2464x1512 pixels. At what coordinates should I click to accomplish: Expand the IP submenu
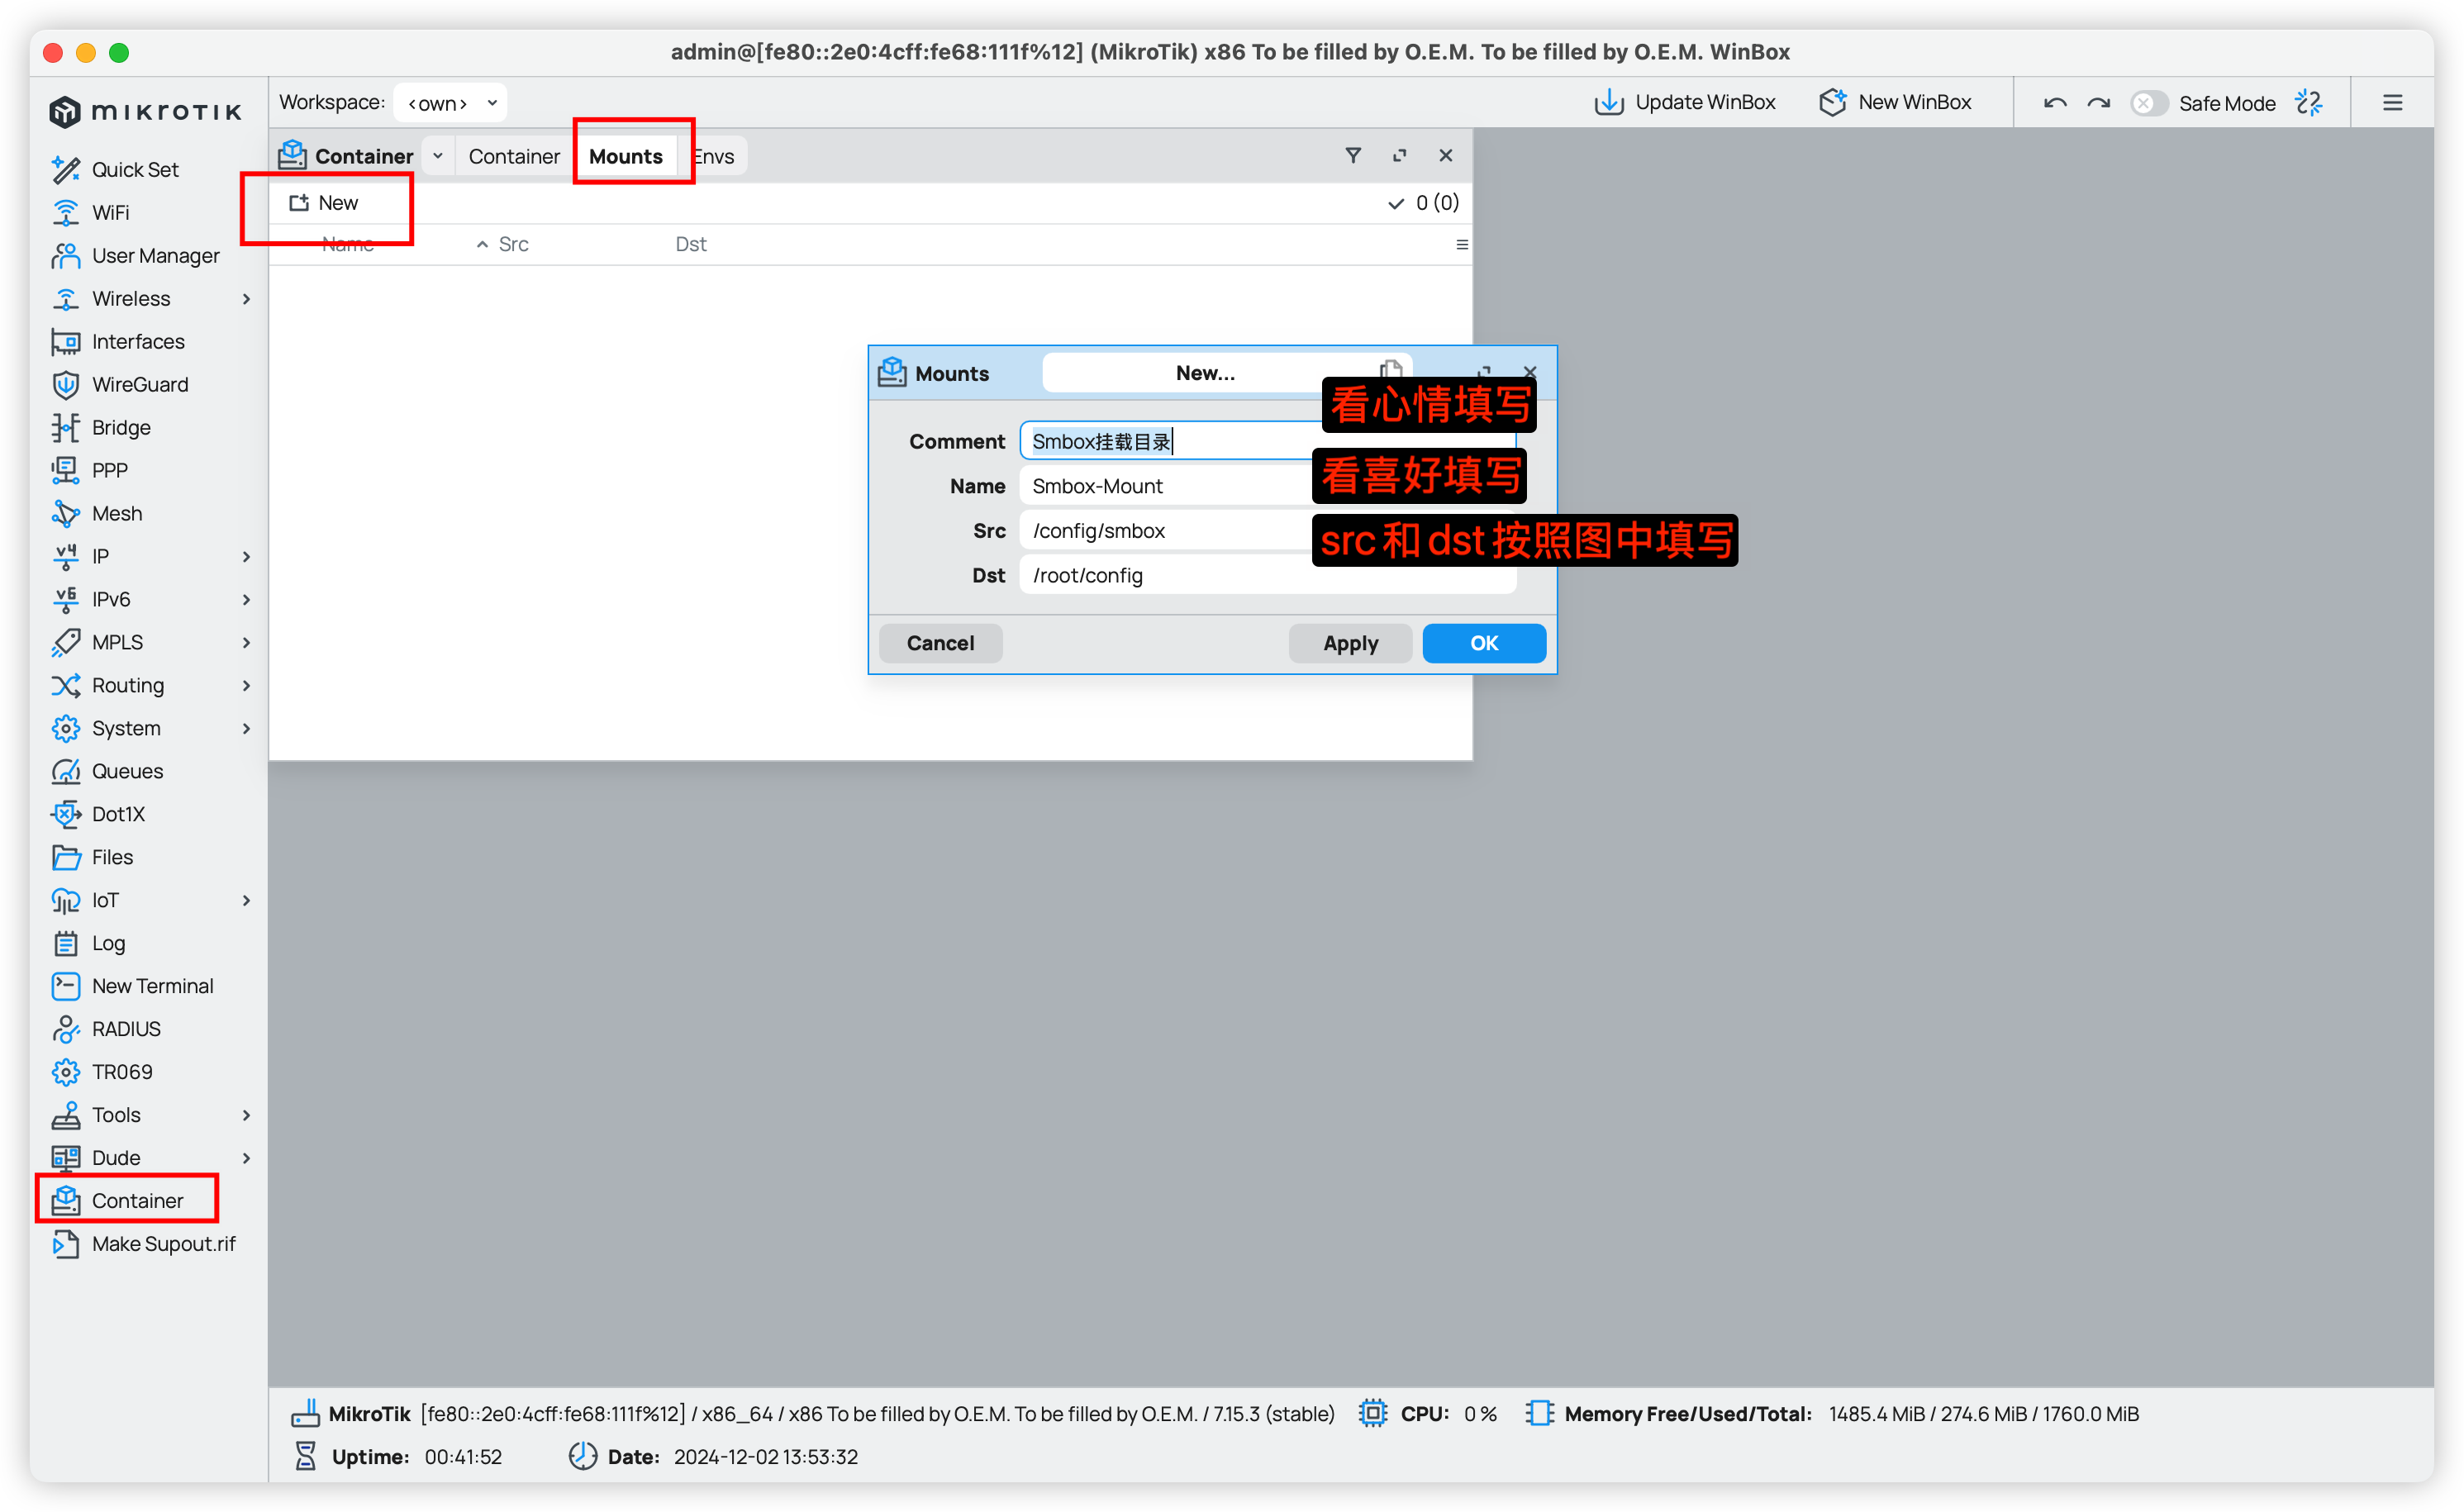click(x=246, y=556)
